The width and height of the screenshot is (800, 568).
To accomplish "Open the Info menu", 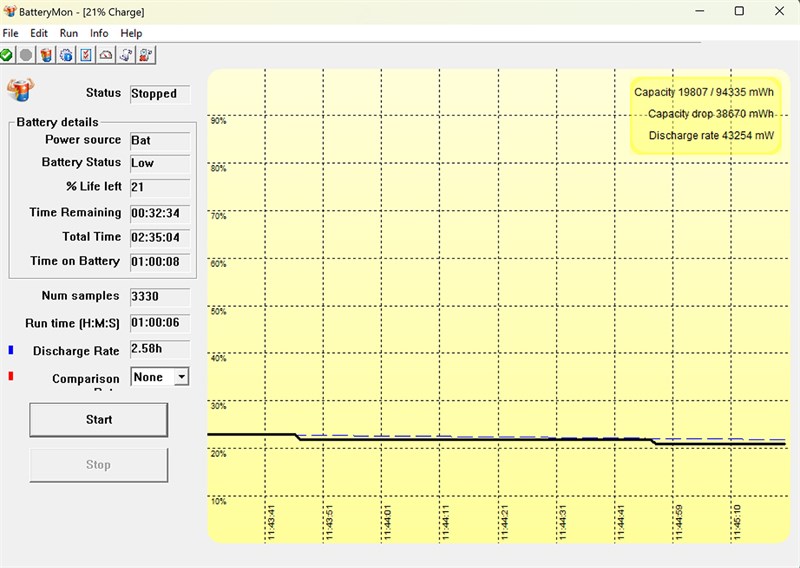I will [99, 33].
